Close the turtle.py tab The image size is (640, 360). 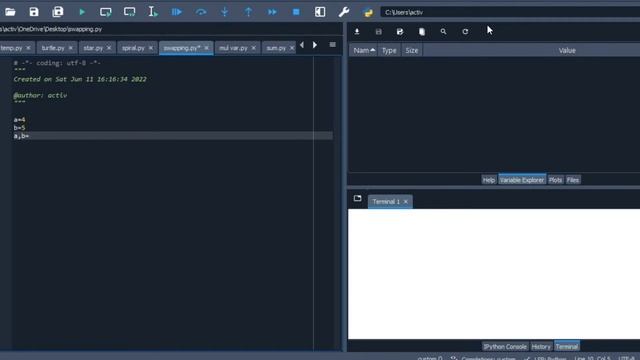click(71, 48)
